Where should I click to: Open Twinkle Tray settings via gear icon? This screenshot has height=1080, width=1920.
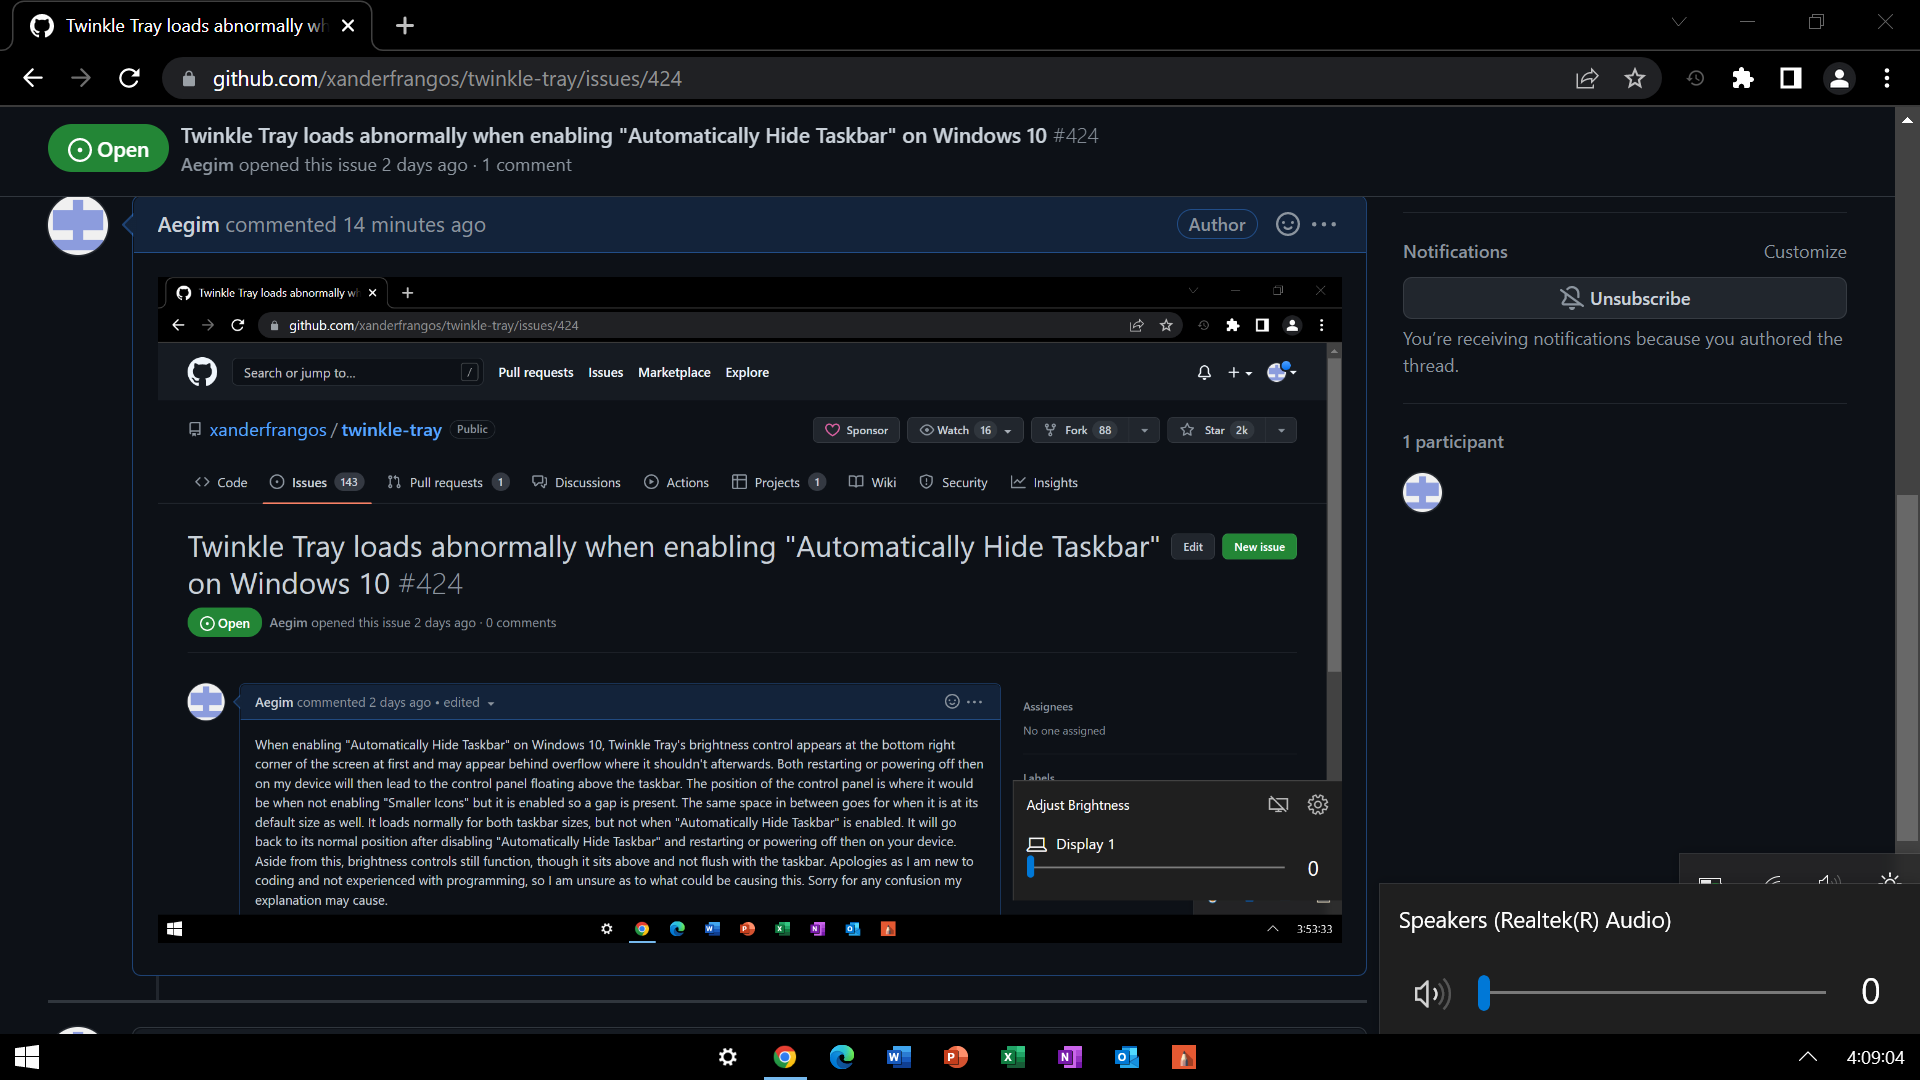[x=1317, y=804]
